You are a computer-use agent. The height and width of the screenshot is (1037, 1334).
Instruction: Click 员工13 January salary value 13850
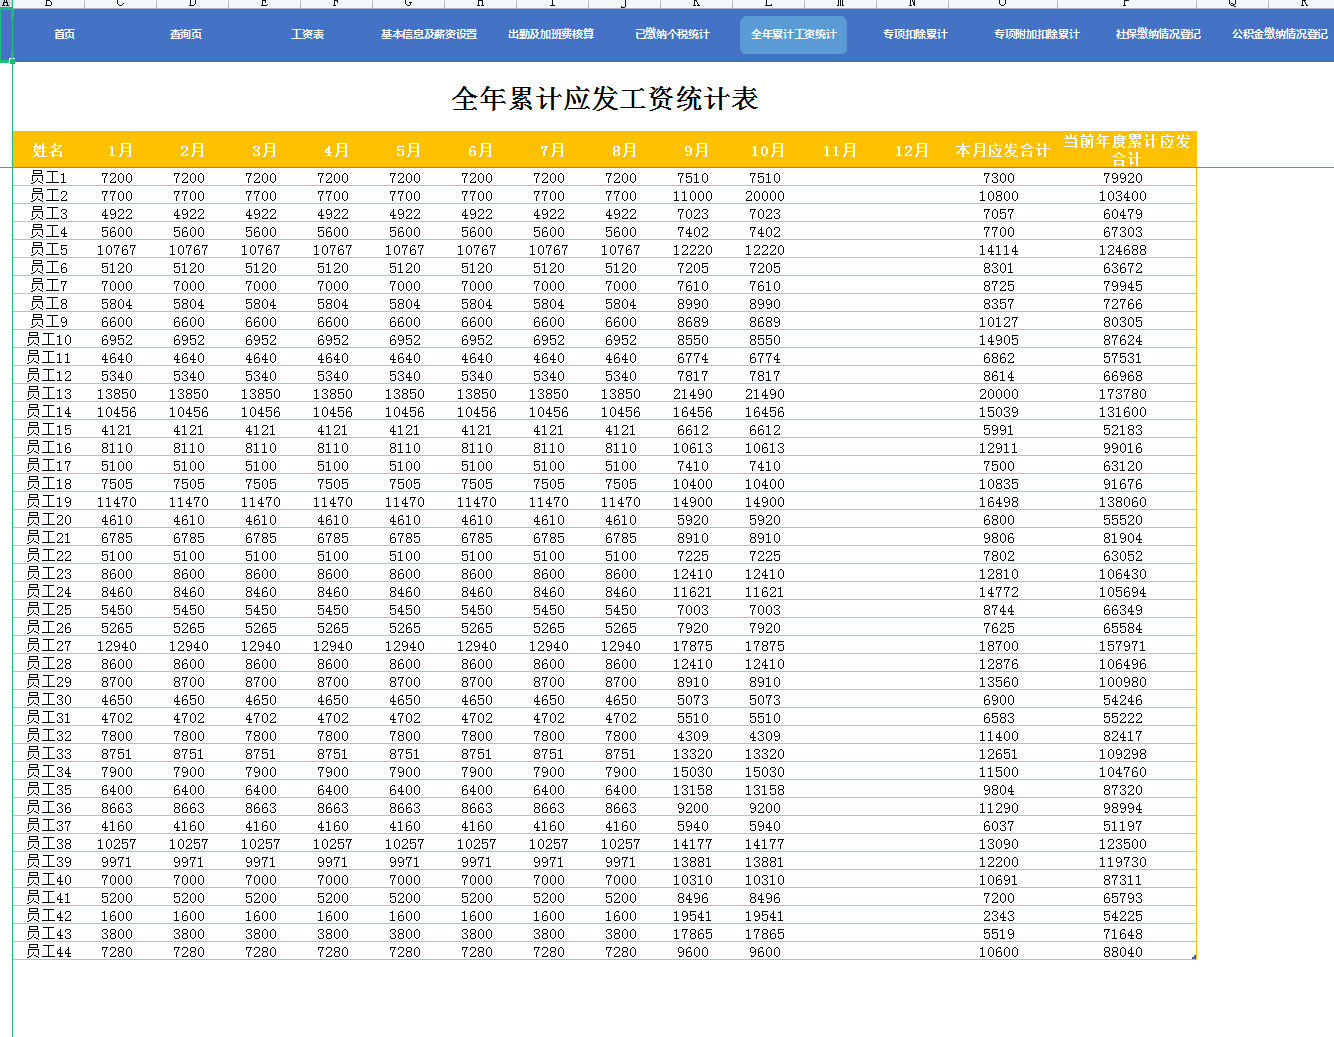click(x=117, y=393)
